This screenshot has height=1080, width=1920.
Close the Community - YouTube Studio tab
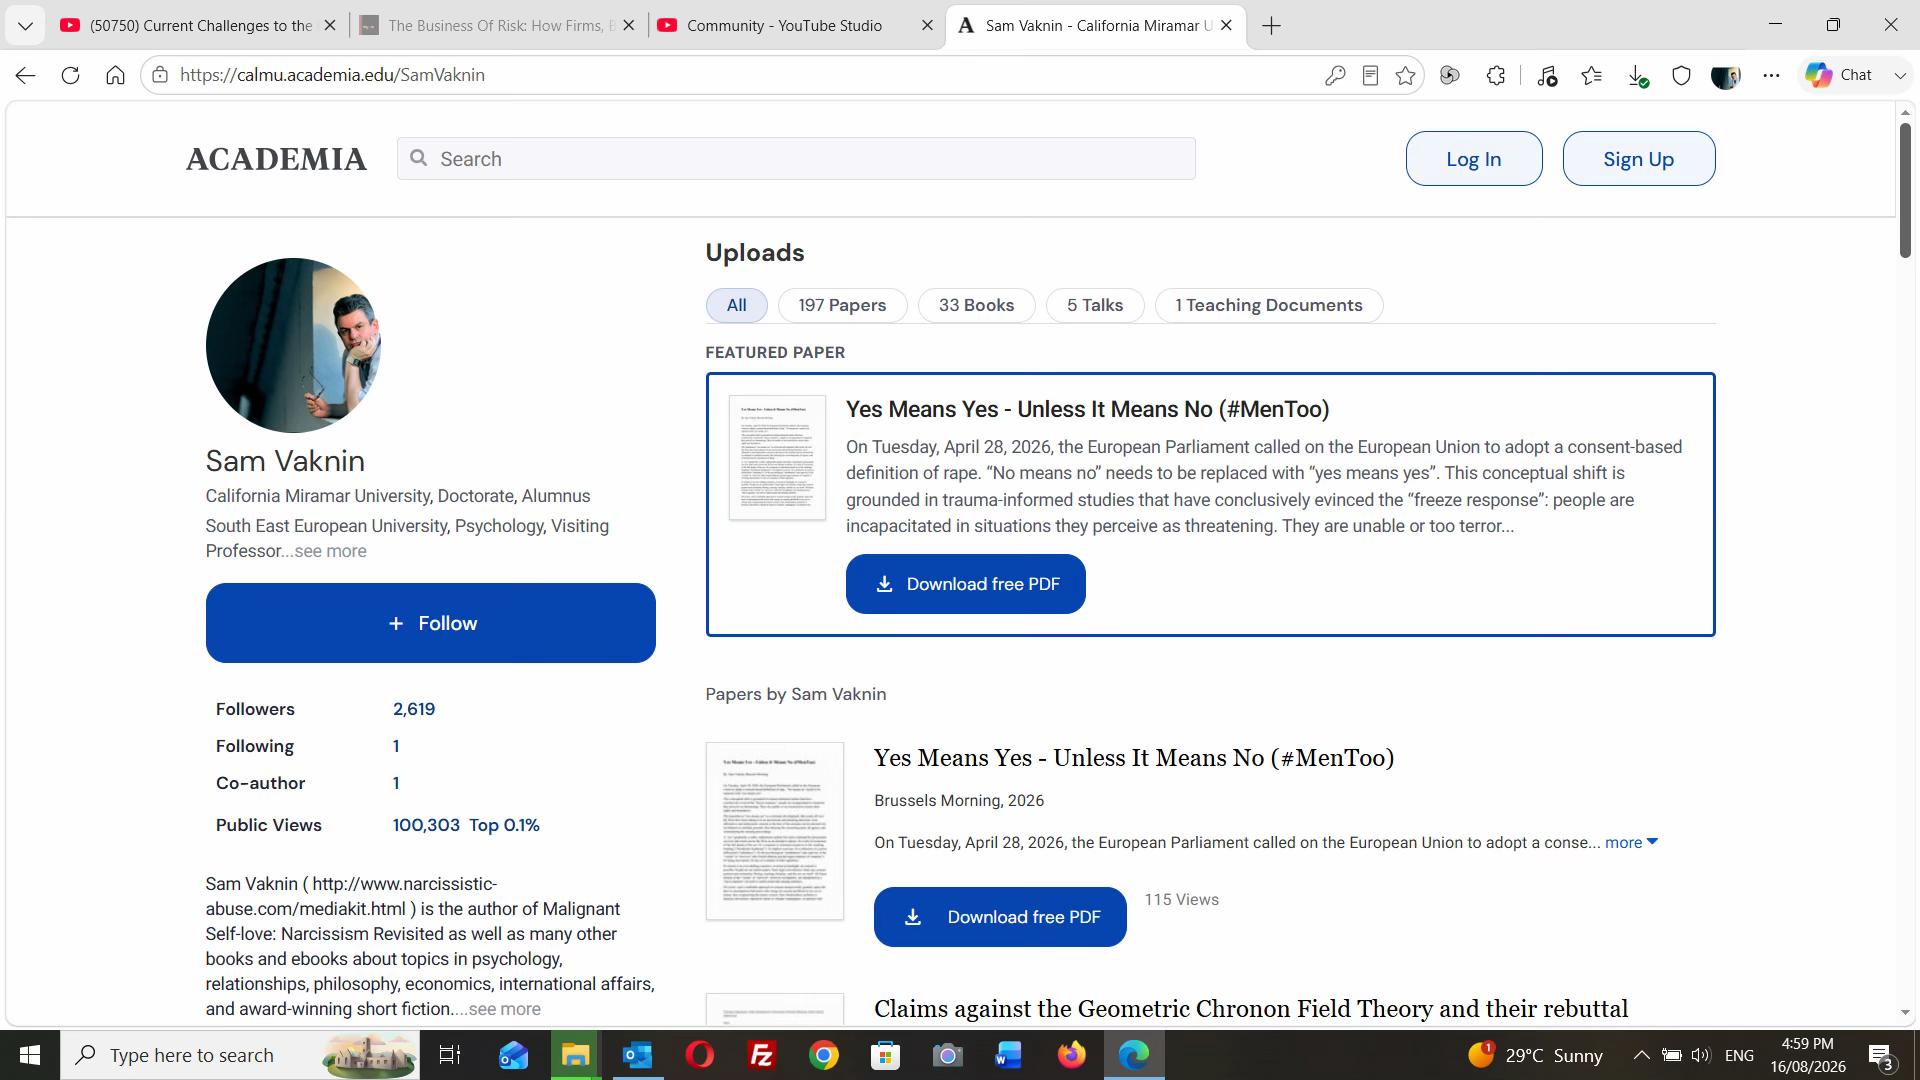coord(927,25)
